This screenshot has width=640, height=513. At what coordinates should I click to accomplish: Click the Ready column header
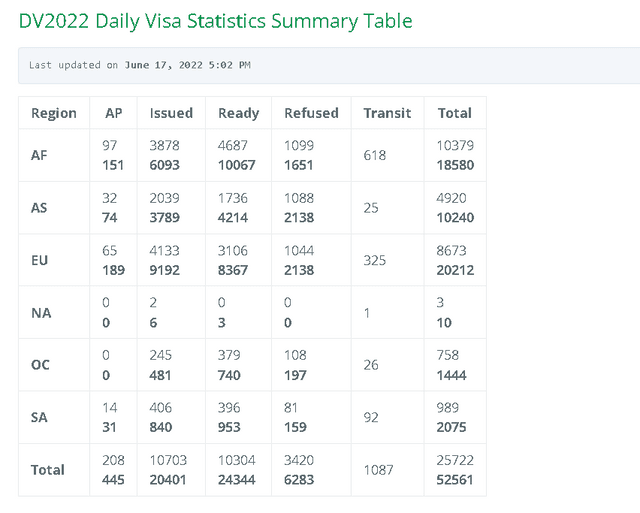[239, 113]
